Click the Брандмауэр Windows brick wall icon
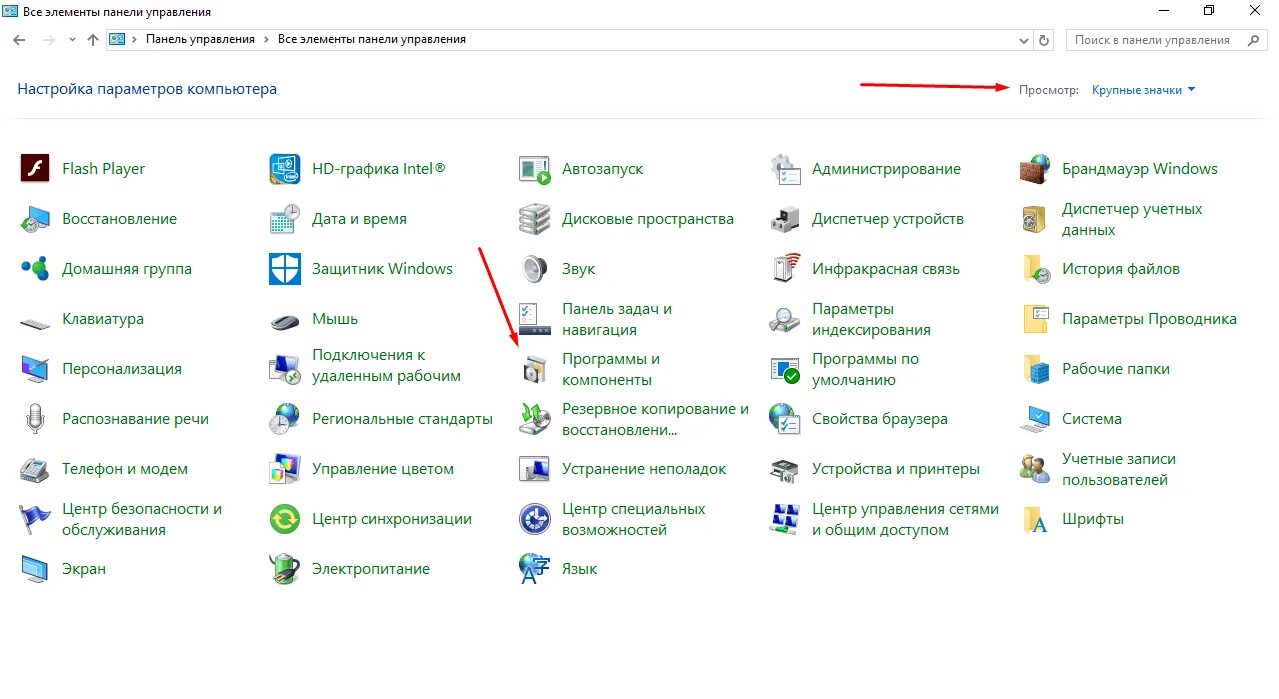Image resolution: width=1279 pixels, height=699 pixels. (1035, 169)
